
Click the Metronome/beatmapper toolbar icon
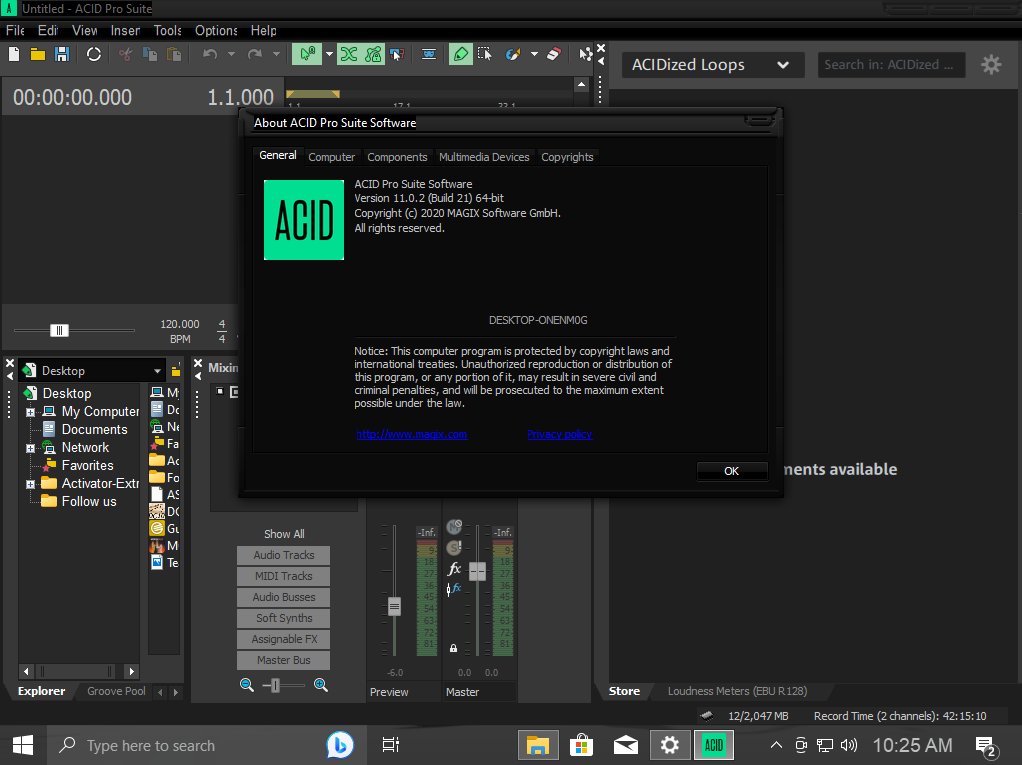point(429,54)
